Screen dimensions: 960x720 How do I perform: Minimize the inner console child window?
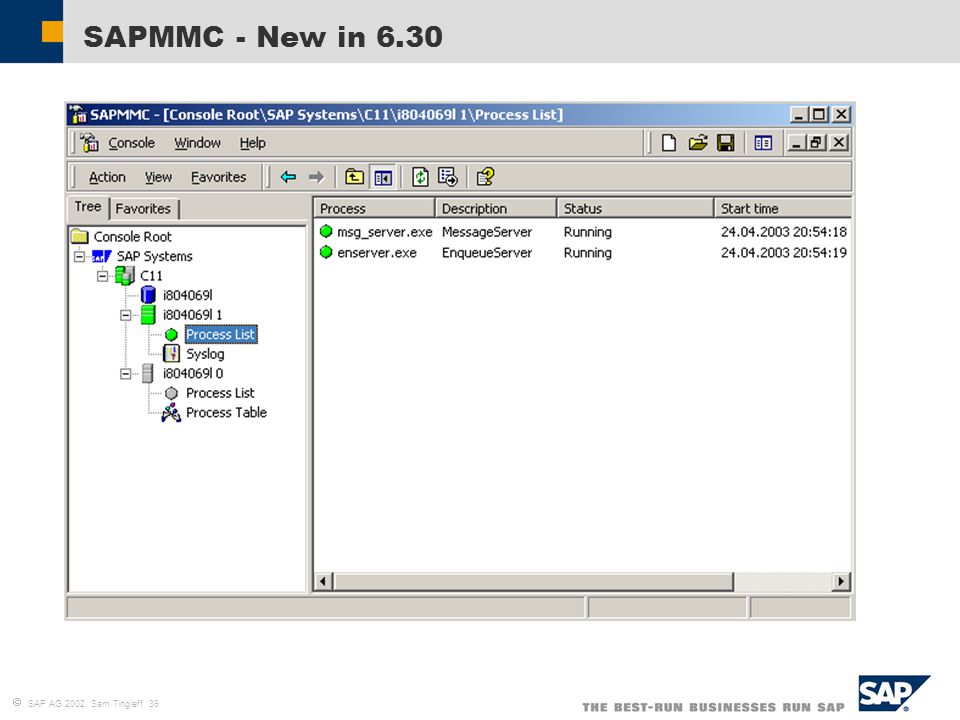pos(795,143)
